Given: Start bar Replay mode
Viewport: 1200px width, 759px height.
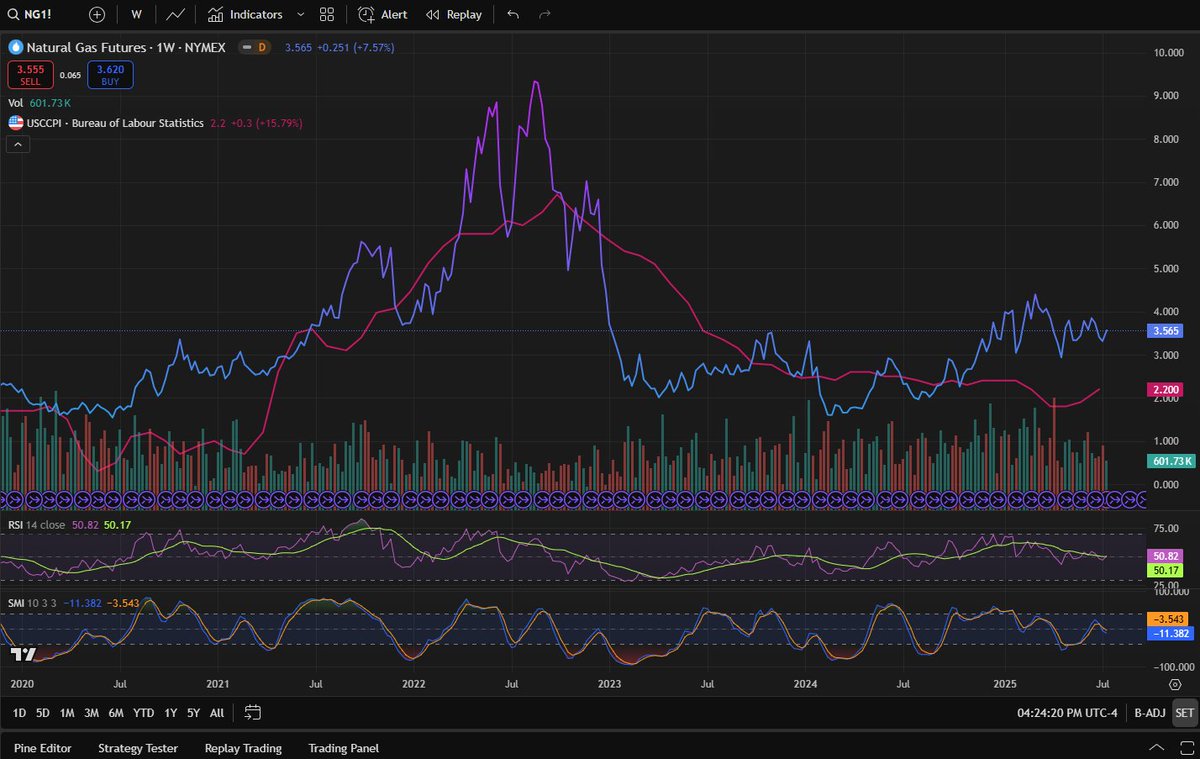Looking at the screenshot, I should pos(453,14).
